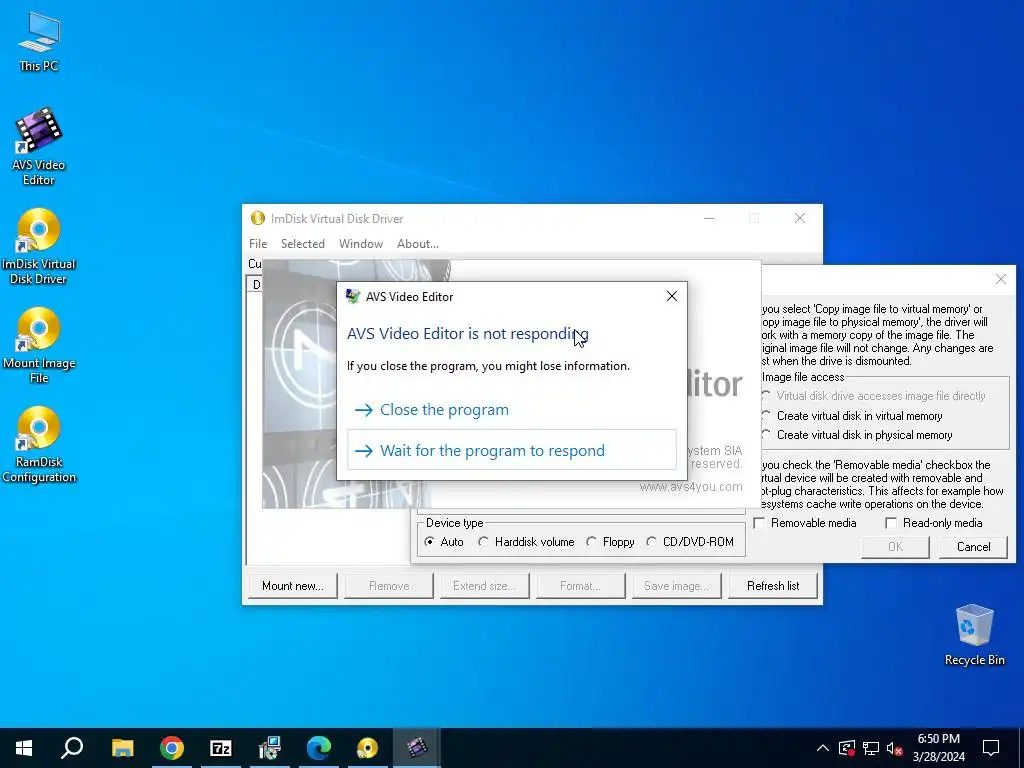Open the network status tray icon
The height and width of the screenshot is (768, 1024).
871,748
